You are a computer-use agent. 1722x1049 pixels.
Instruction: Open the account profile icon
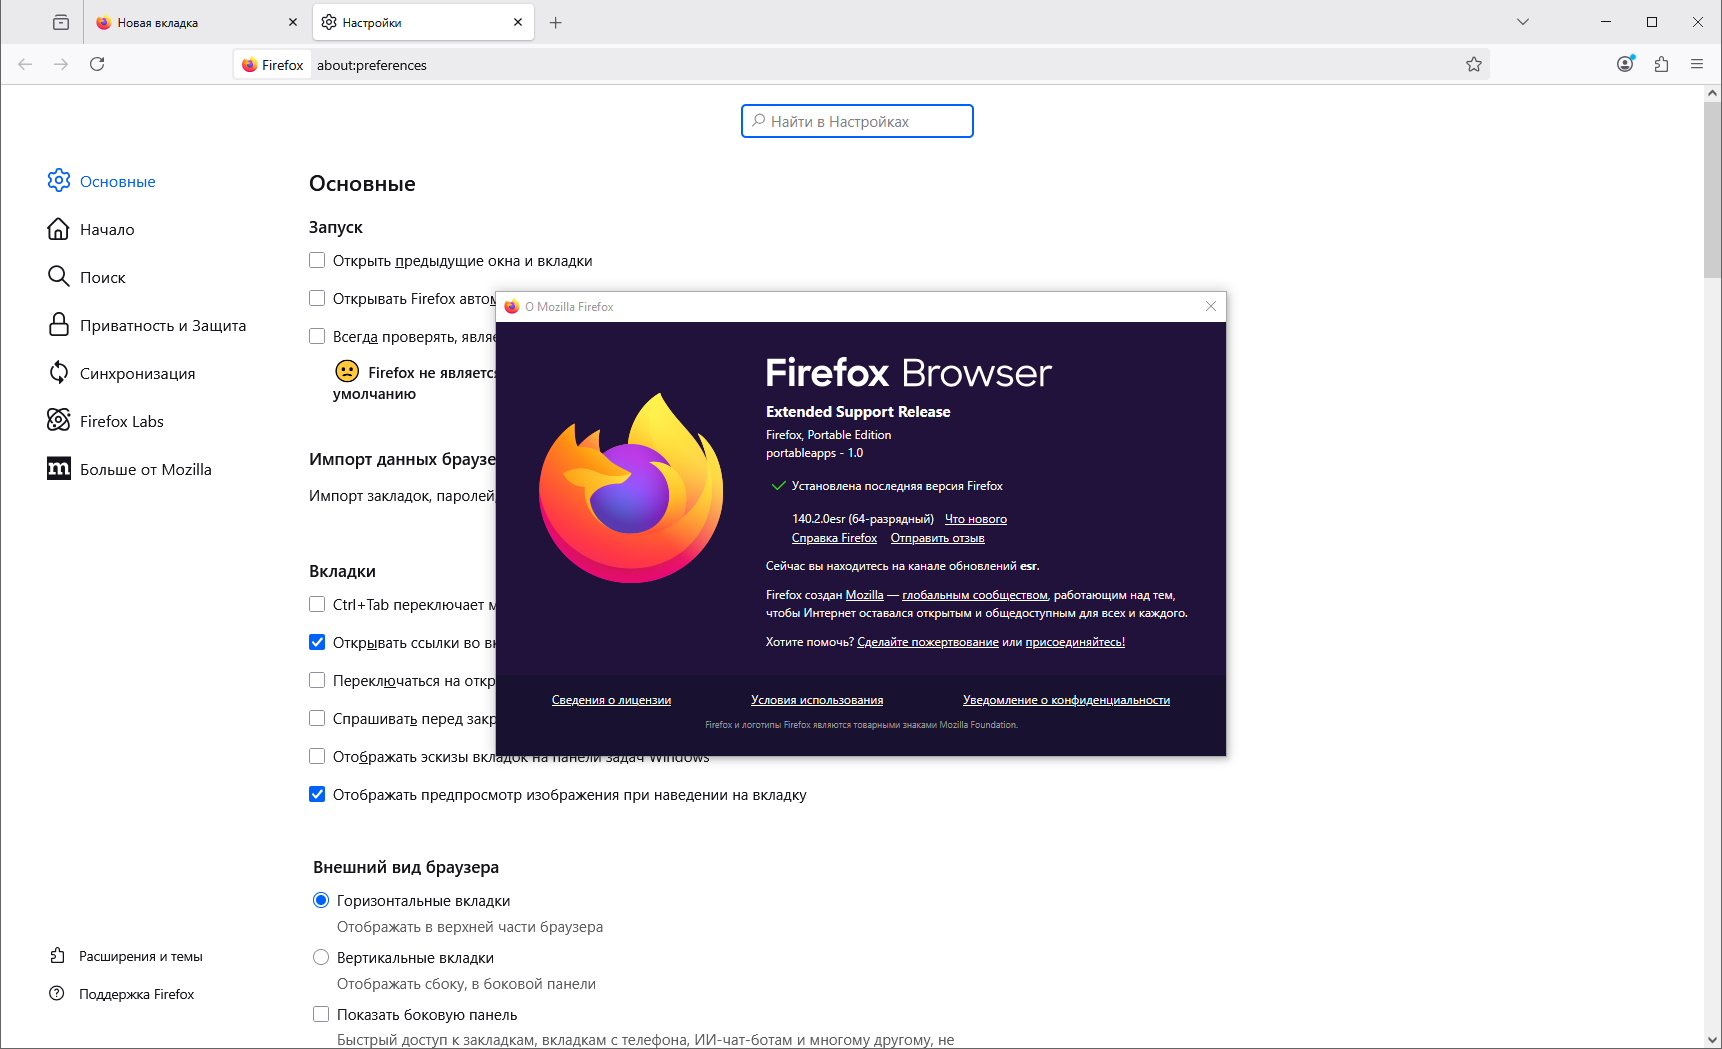coord(1625,64)
